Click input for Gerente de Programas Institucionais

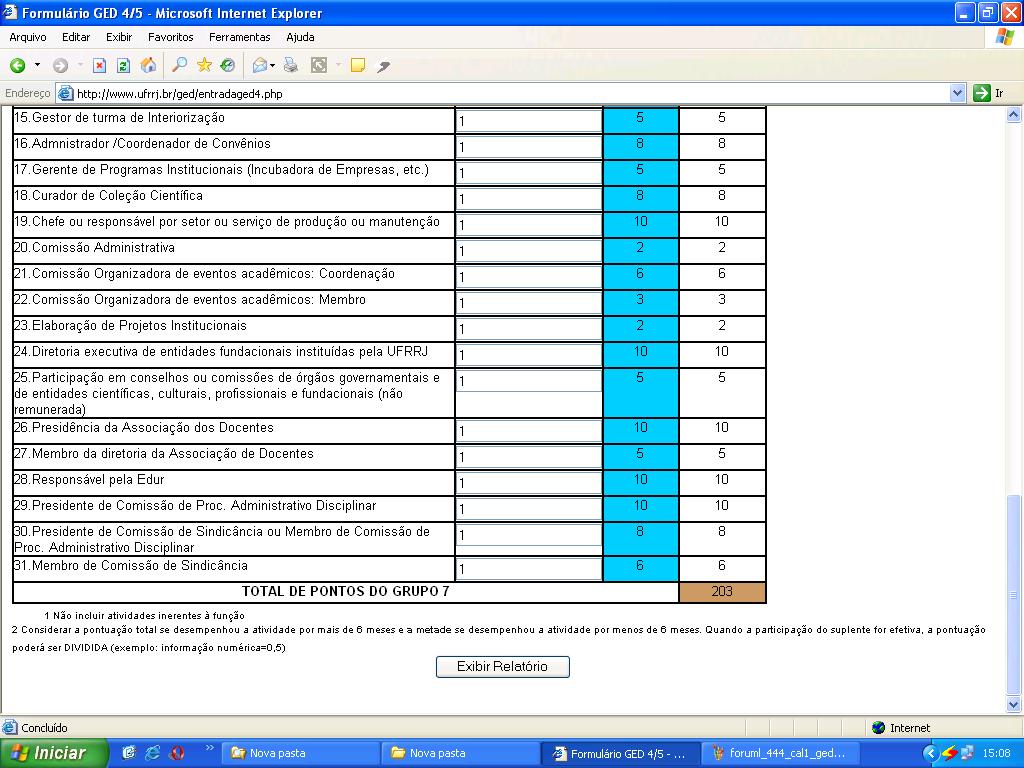coord(529,172)
